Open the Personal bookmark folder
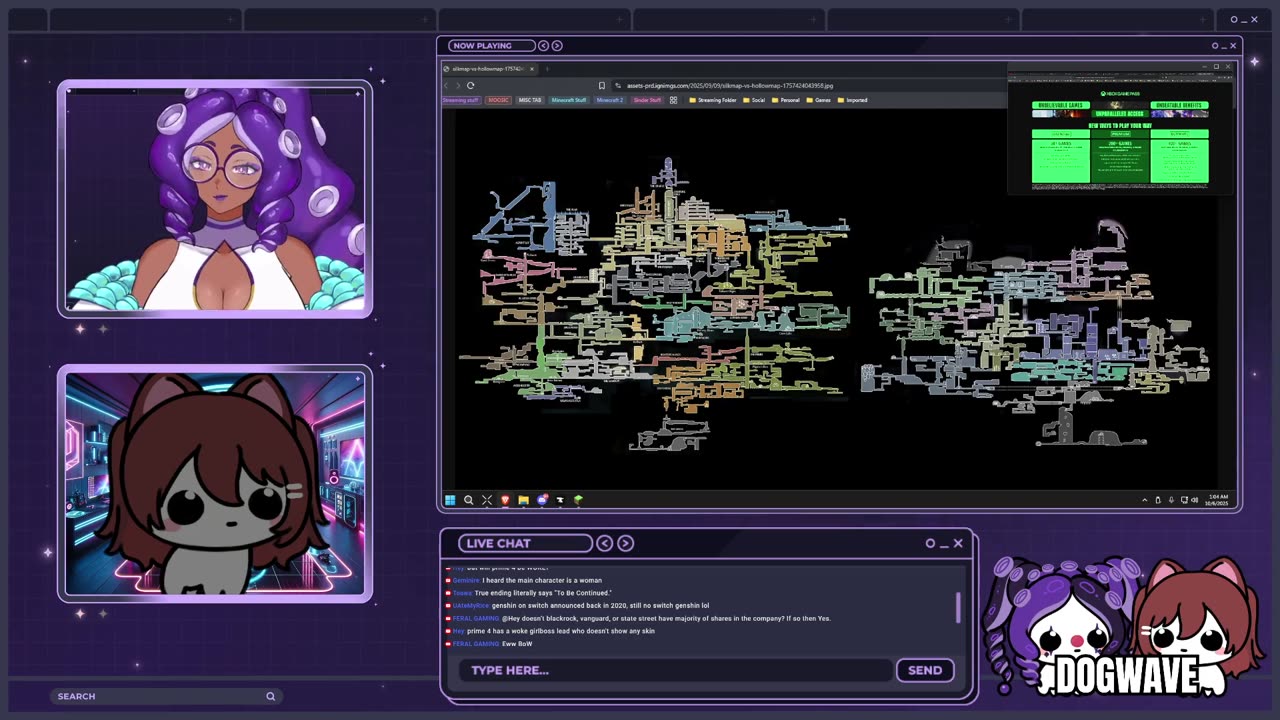The image size is (1280, 720). click(785, 100)
